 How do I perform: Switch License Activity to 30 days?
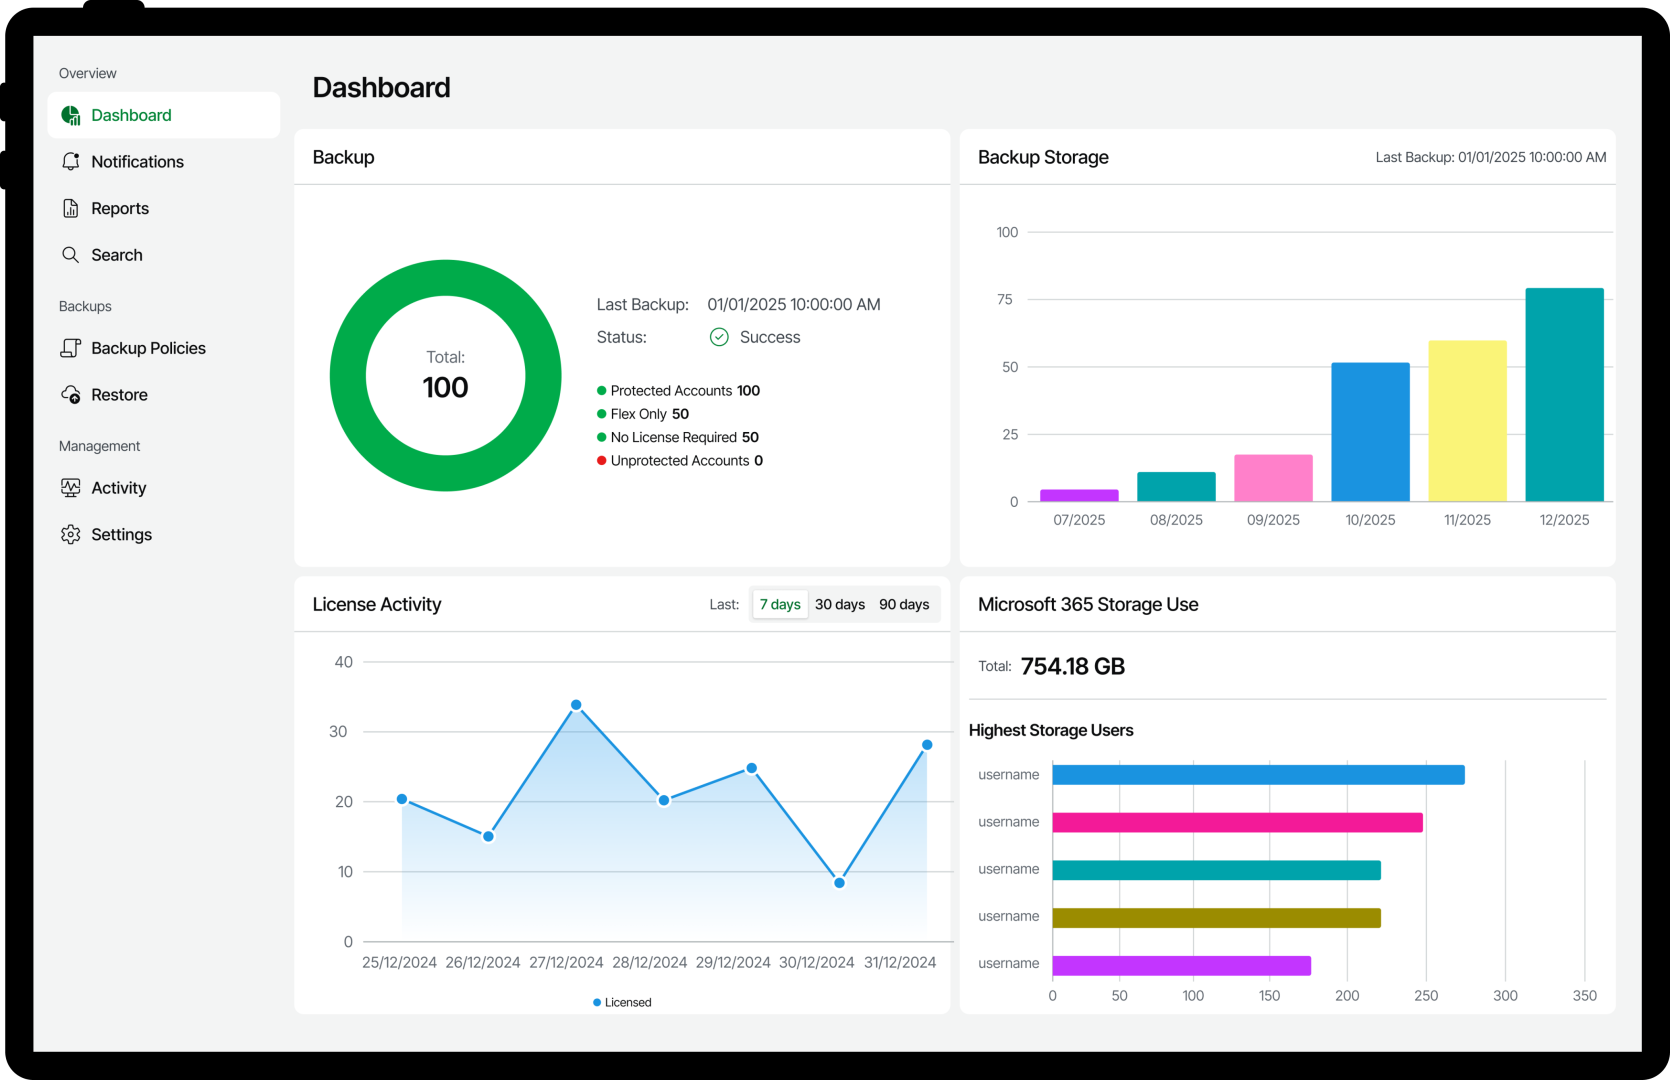pyautogui.click(x=840, y=605)
